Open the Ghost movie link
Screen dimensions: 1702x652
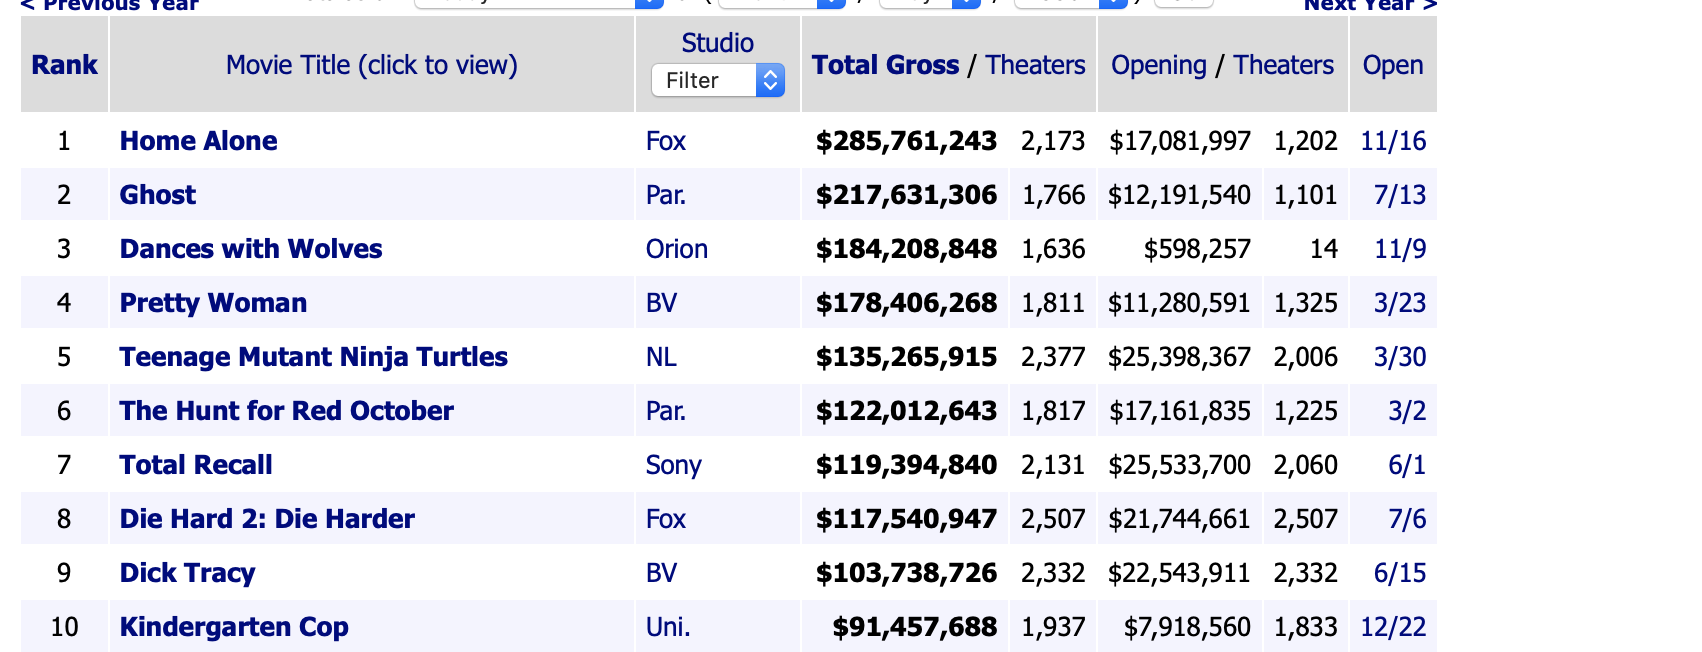[x=157, y=195]
